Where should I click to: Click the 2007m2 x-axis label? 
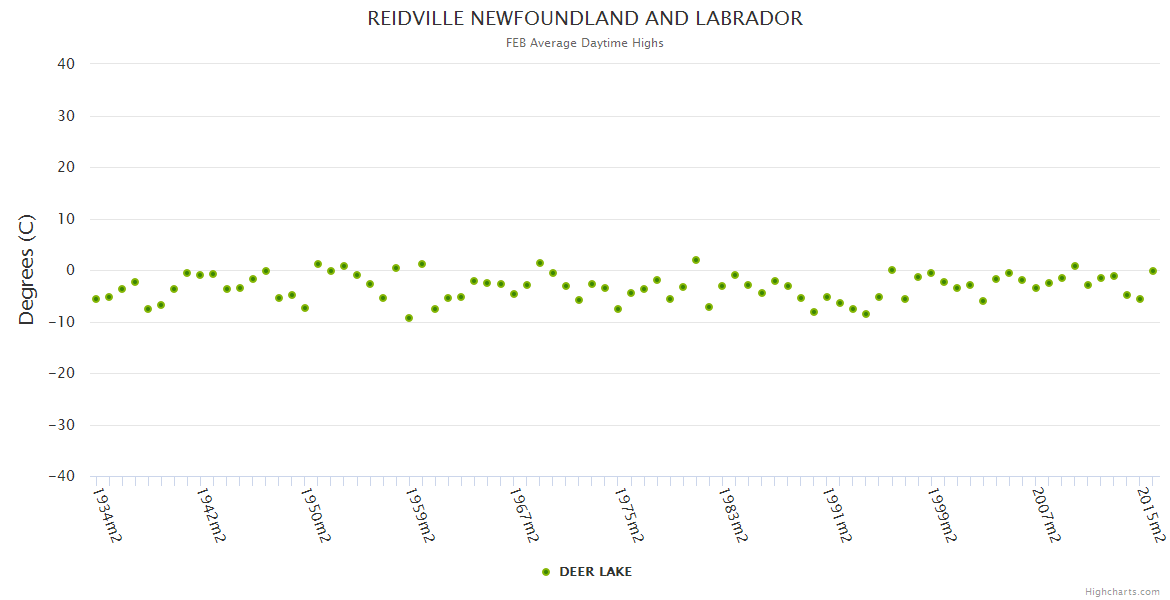pyautogui.click(x=1046, y=515)
